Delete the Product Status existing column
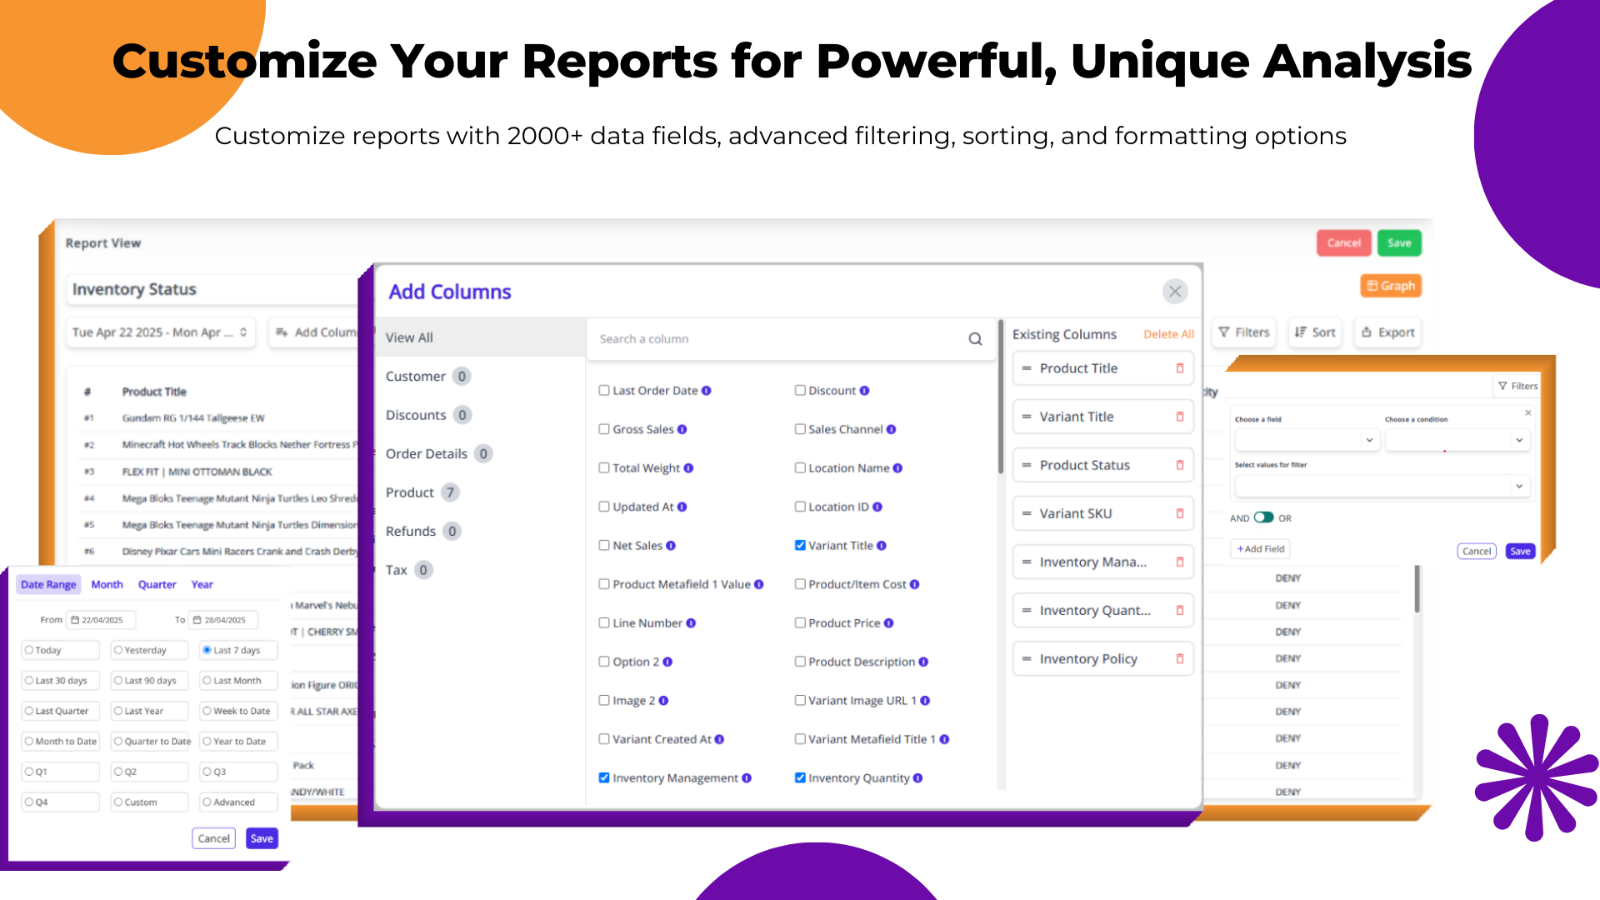The height and width of the screenshot is (900, 1600). tap(1180, 465)
